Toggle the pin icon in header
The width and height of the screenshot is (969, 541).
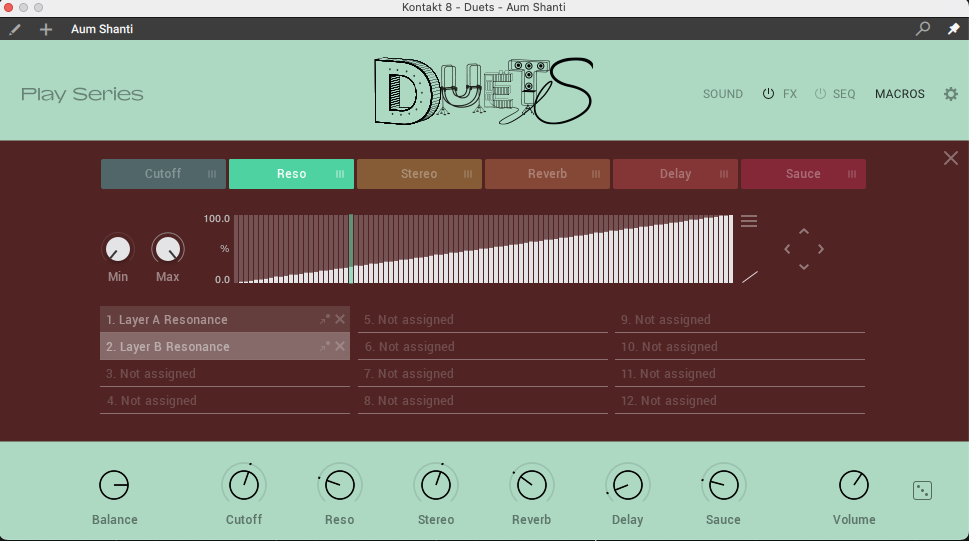coord(954,28)
